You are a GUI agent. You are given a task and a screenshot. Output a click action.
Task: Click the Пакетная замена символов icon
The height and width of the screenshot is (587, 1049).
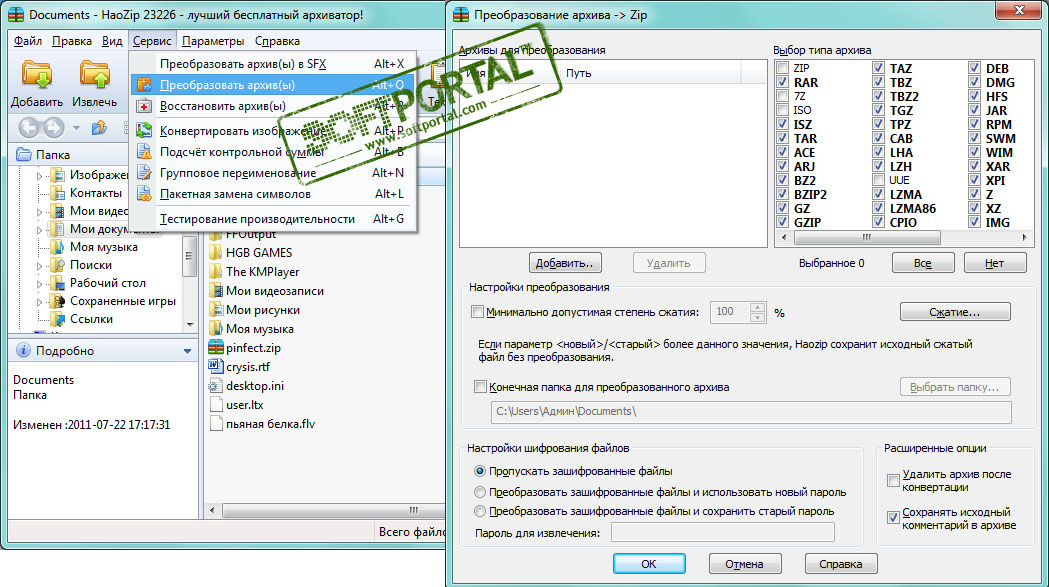click(x=144, y=194)
